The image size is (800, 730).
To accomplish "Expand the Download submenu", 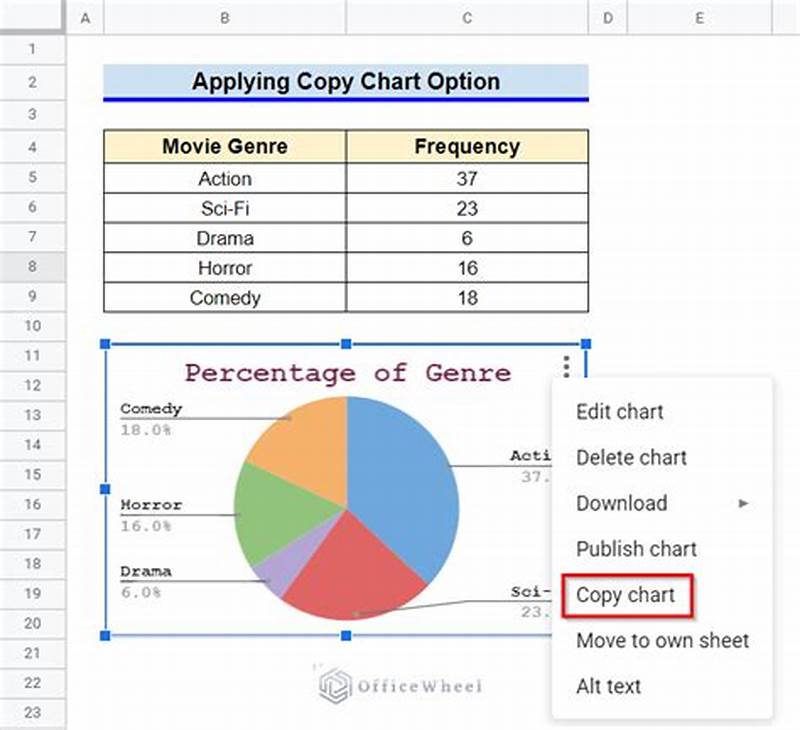I will tap(622, 503).
